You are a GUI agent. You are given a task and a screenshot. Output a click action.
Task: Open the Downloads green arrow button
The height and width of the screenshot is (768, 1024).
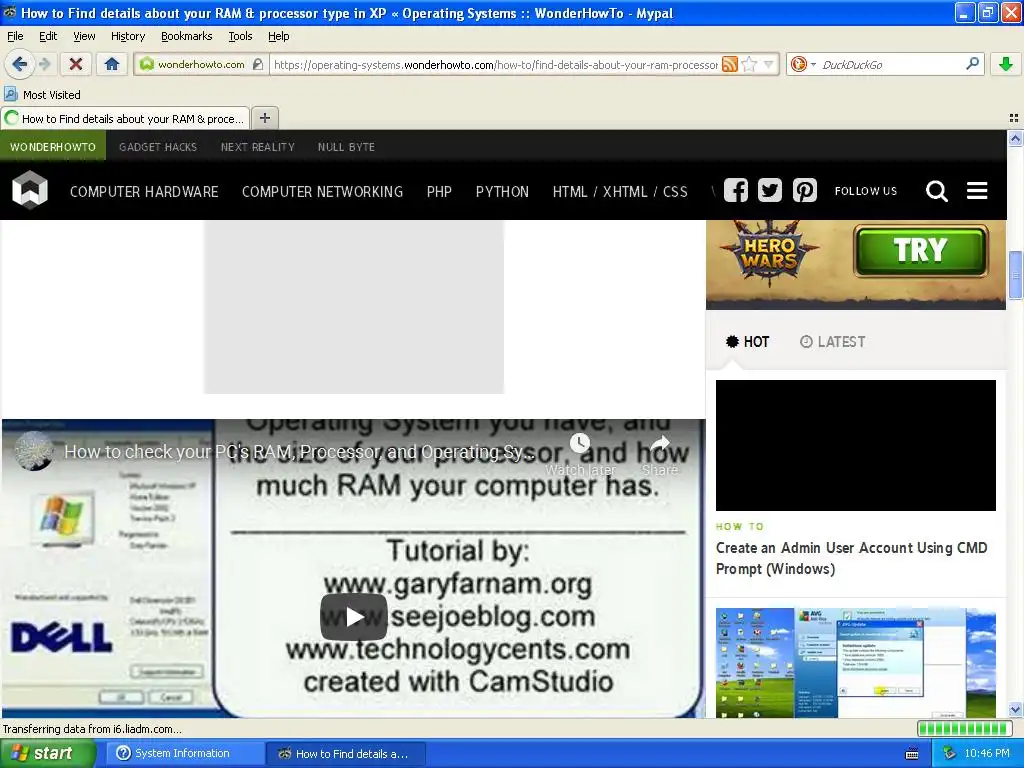1006,64
